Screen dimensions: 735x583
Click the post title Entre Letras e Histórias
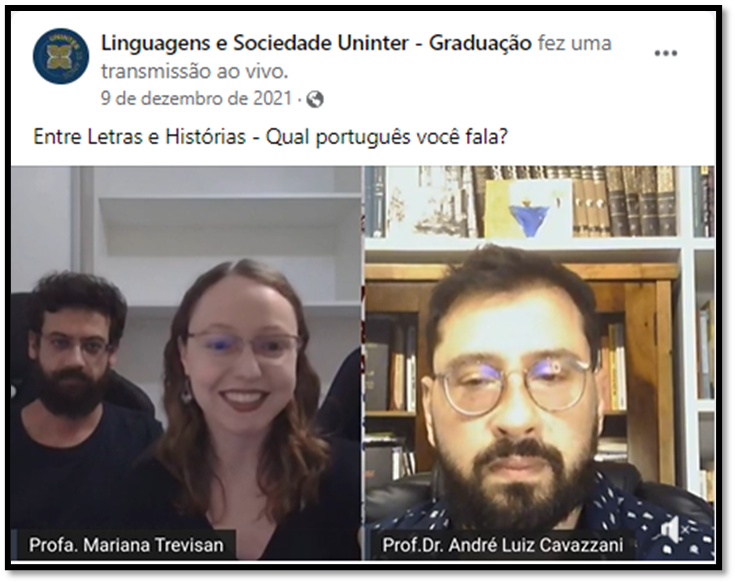140,137
